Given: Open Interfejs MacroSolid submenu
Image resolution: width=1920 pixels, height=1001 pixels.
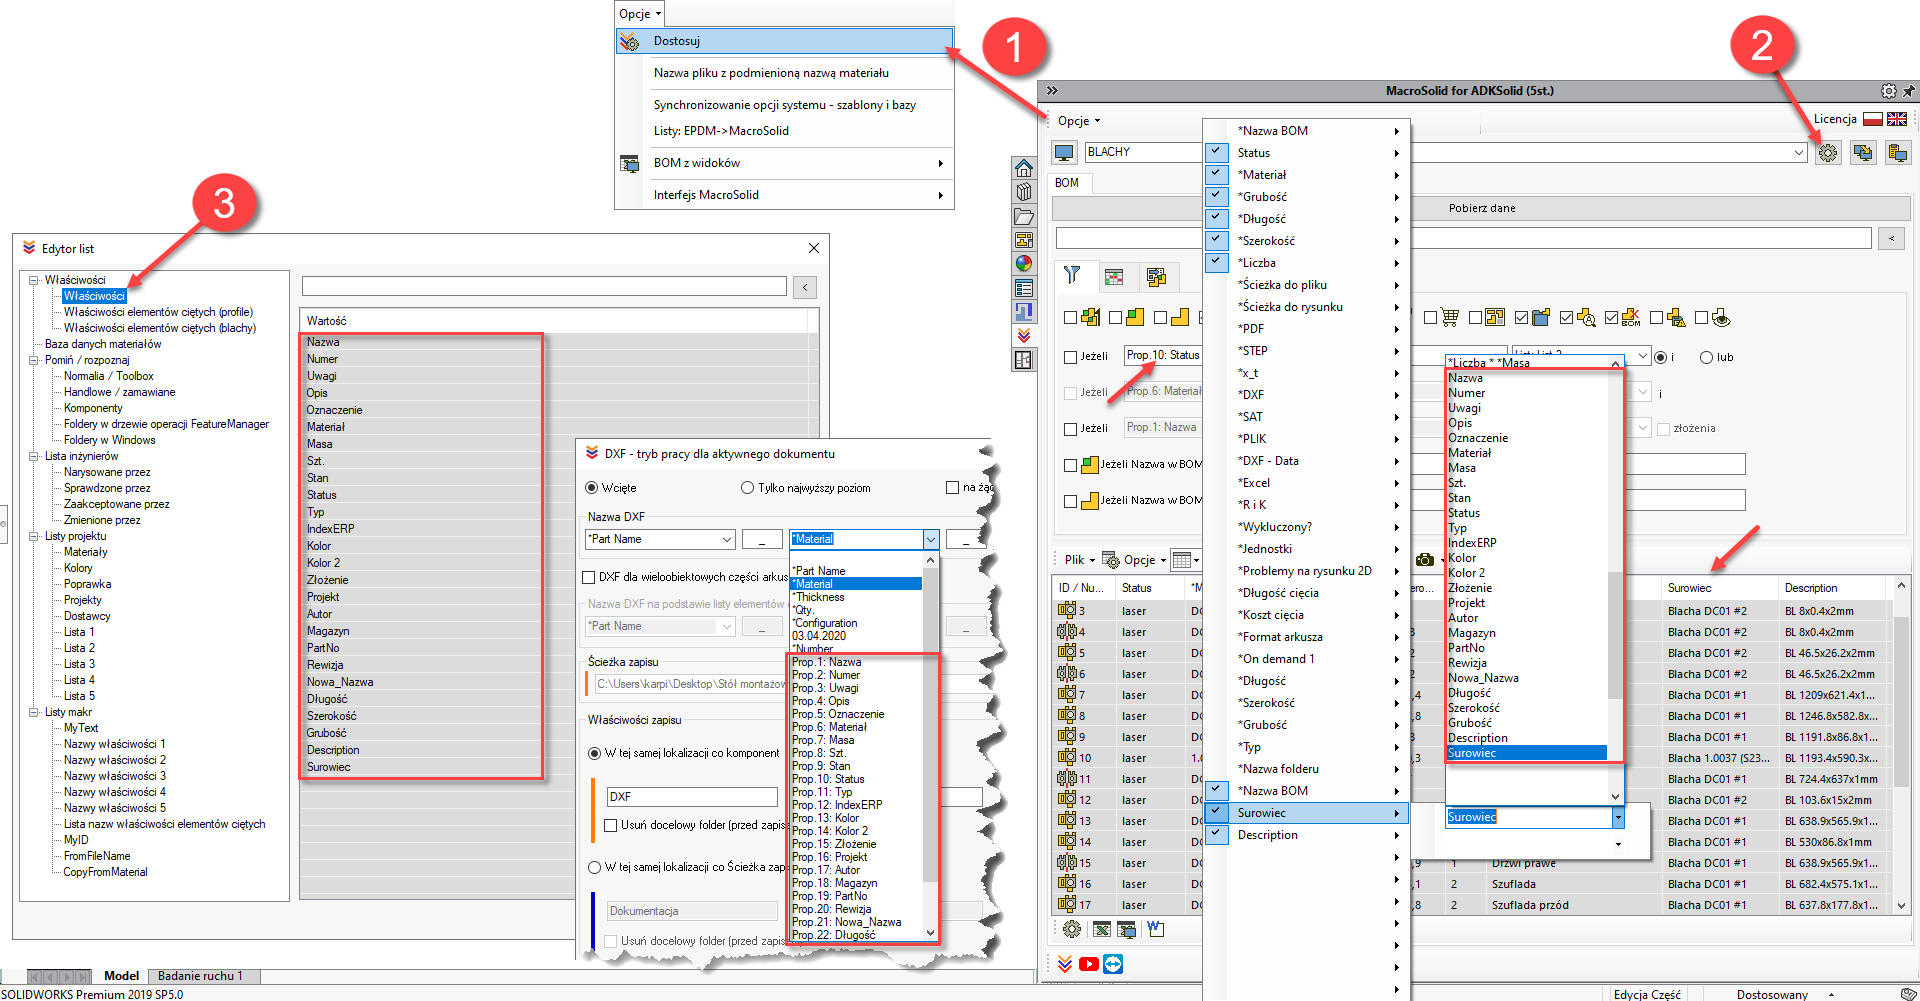Looking at the screenshot, I should [785, 195].
